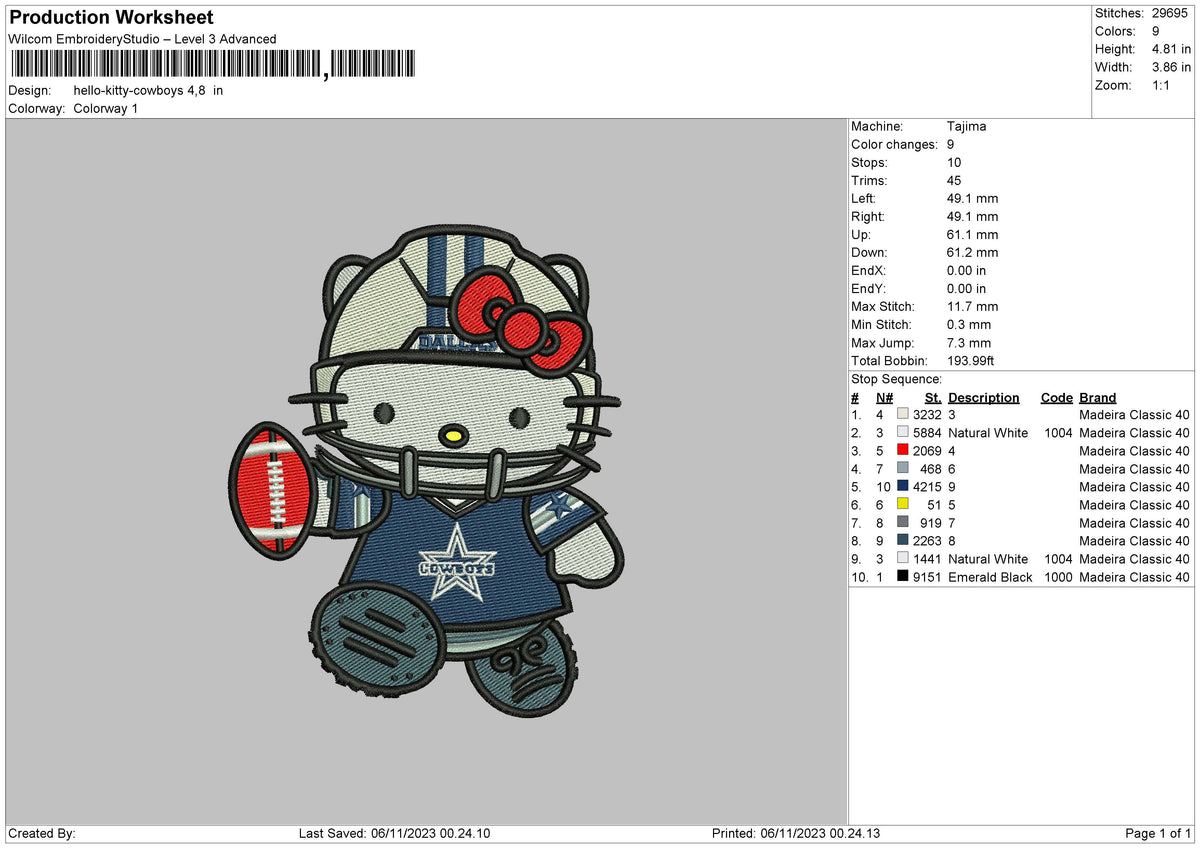The height and width of the screenshot is (848, 1200).
Task: Click 'Natural White' in stop row 9
Action: [x=988, y=559]
